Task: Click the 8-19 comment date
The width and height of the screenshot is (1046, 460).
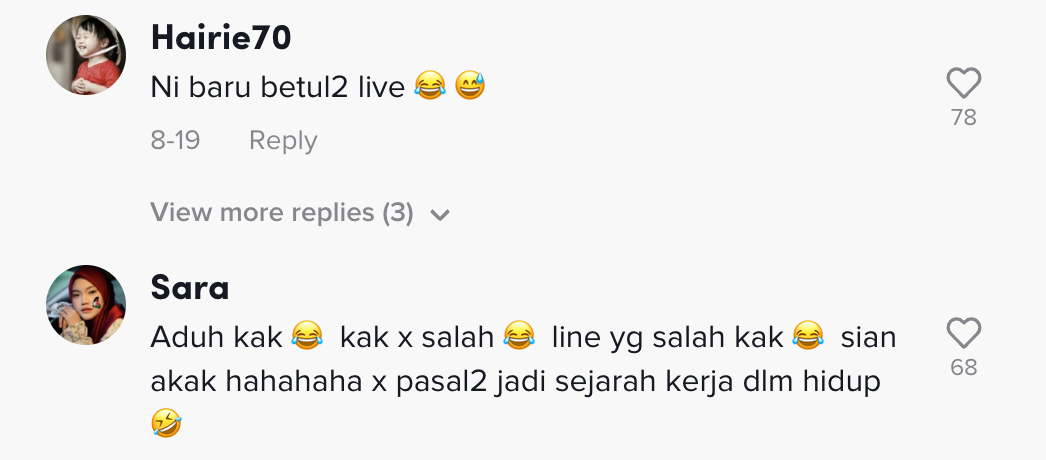Action: tap(175, 141)
